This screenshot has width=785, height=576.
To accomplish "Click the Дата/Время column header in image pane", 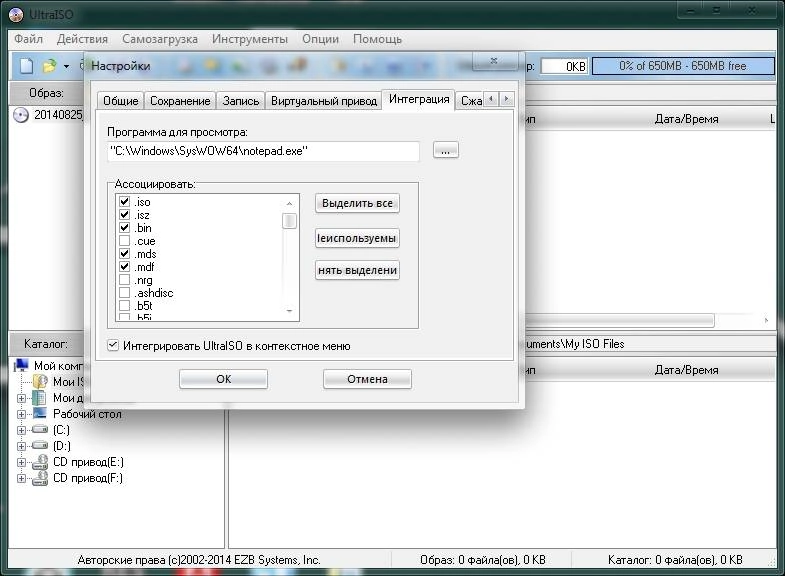I will (x=686, y=119).
